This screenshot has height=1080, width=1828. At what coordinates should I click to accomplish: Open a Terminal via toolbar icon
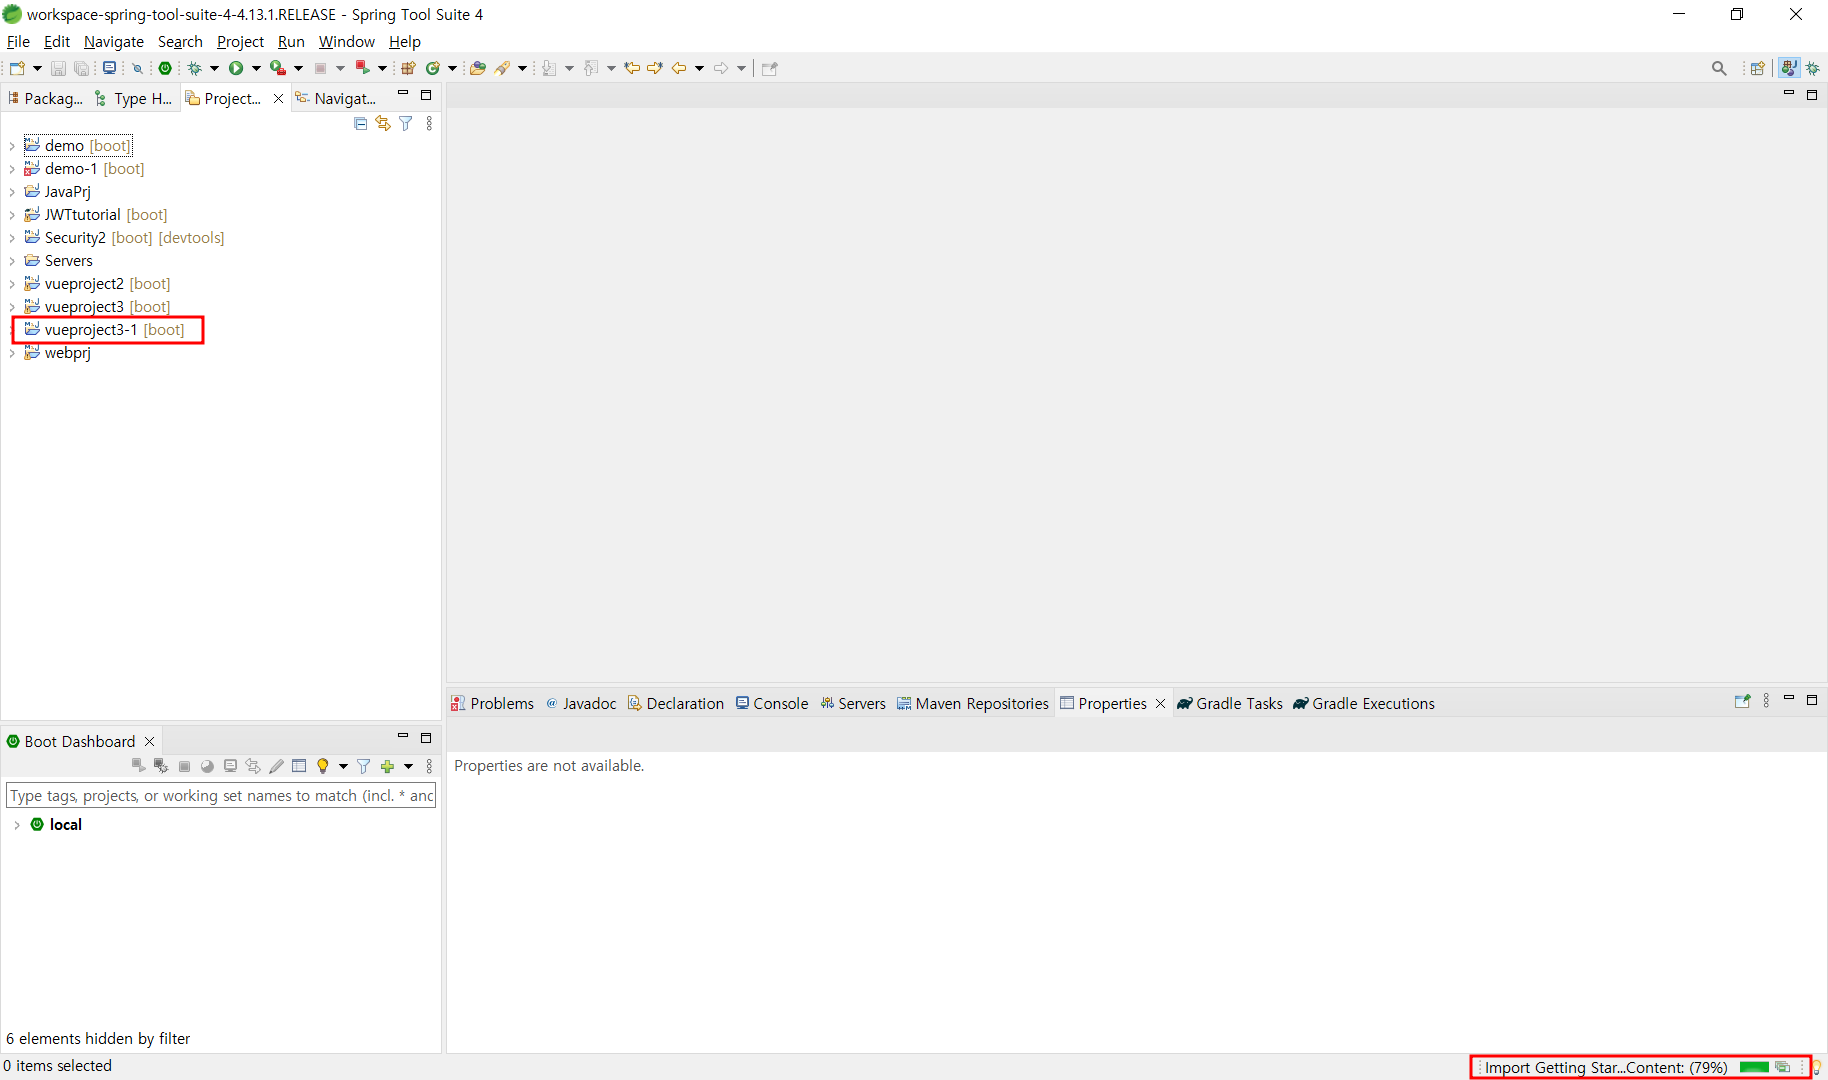(109, 68)
